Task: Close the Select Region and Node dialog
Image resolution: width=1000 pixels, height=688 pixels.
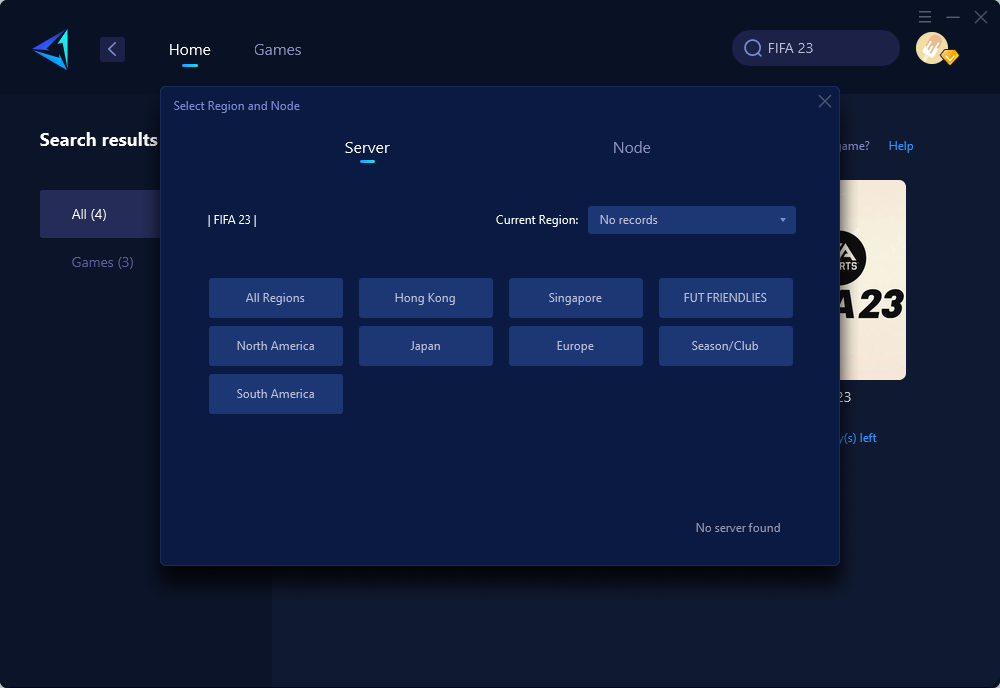Action: 825,101
